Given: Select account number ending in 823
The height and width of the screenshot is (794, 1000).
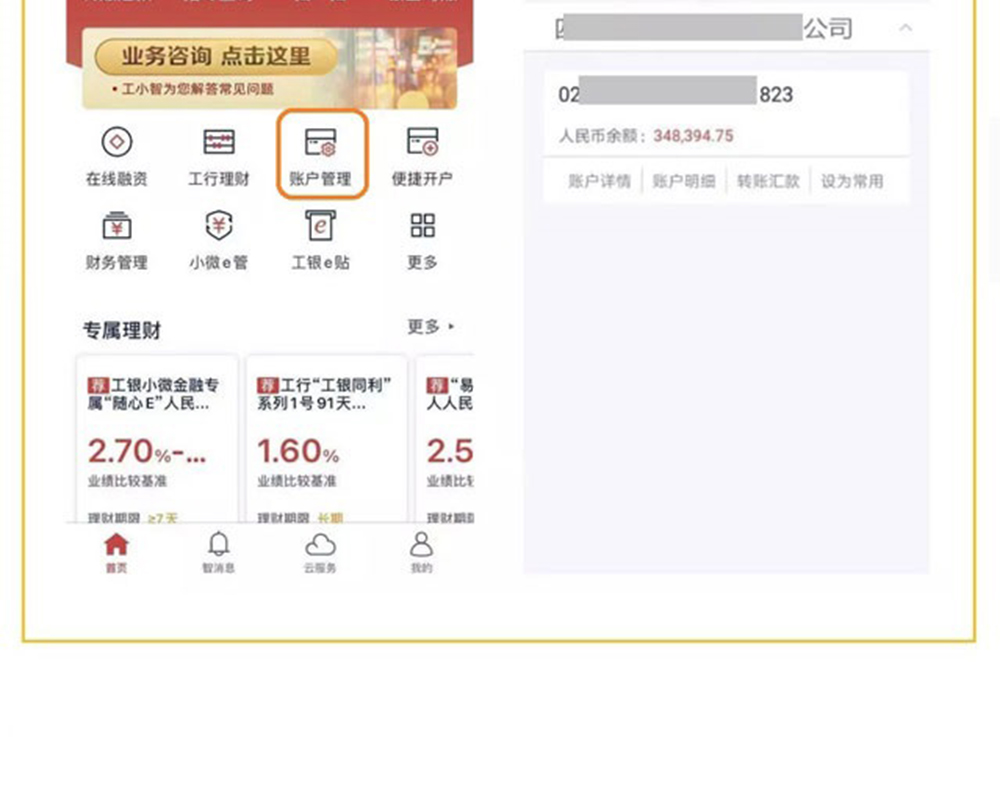Looking at the screenshot, I should click(x=676, y=94).
